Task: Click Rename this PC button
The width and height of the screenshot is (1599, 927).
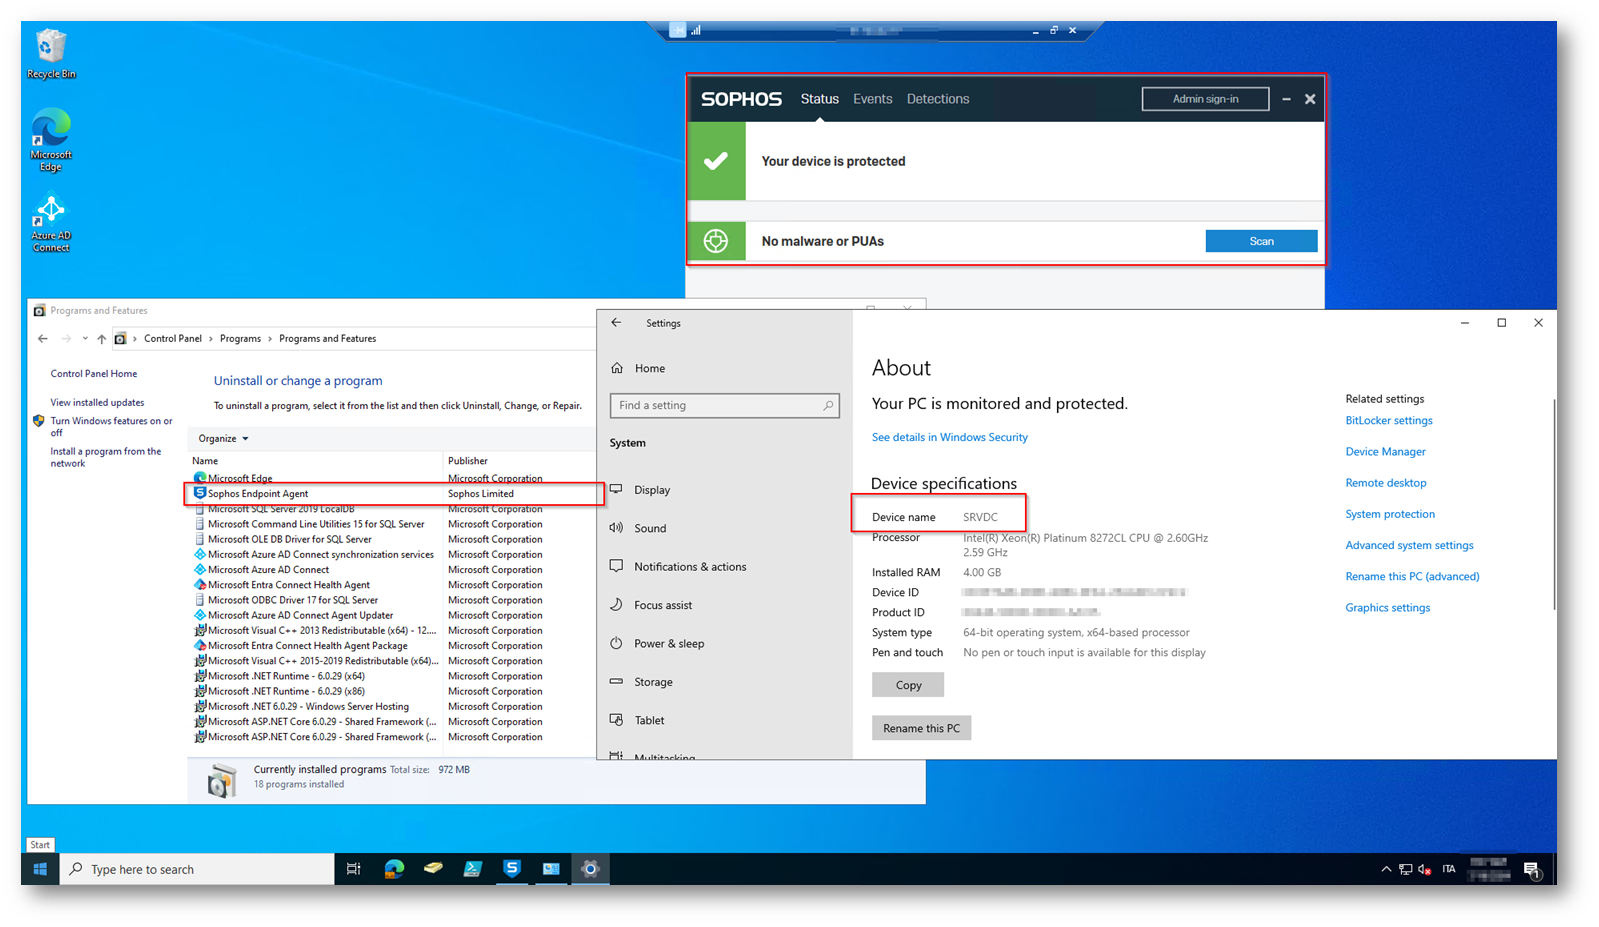Action: point(921,728)
